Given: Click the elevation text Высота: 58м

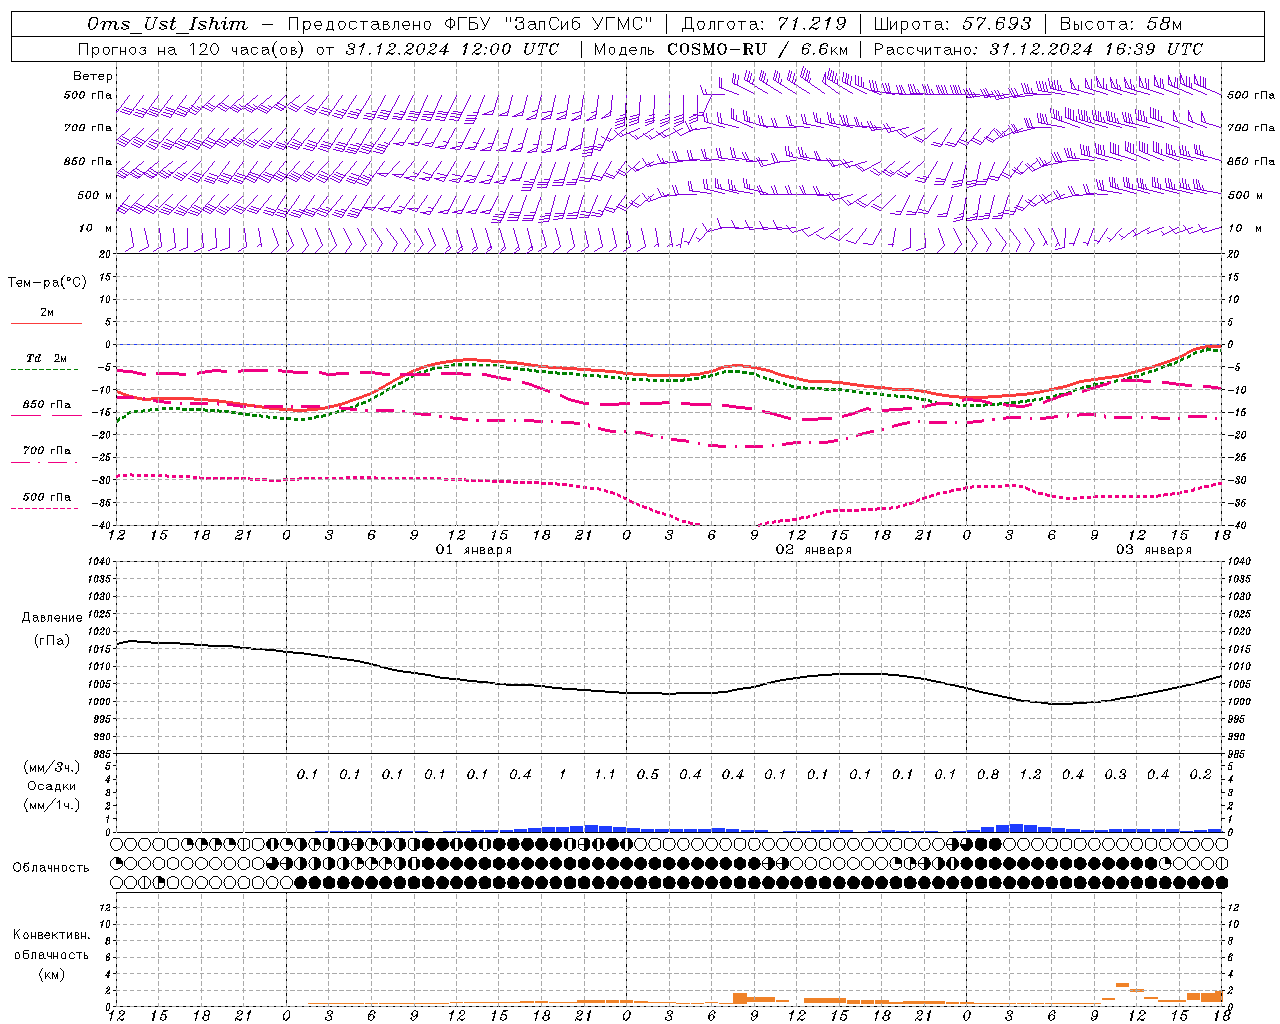Looking at the screenshot, I should [1120, 24].
